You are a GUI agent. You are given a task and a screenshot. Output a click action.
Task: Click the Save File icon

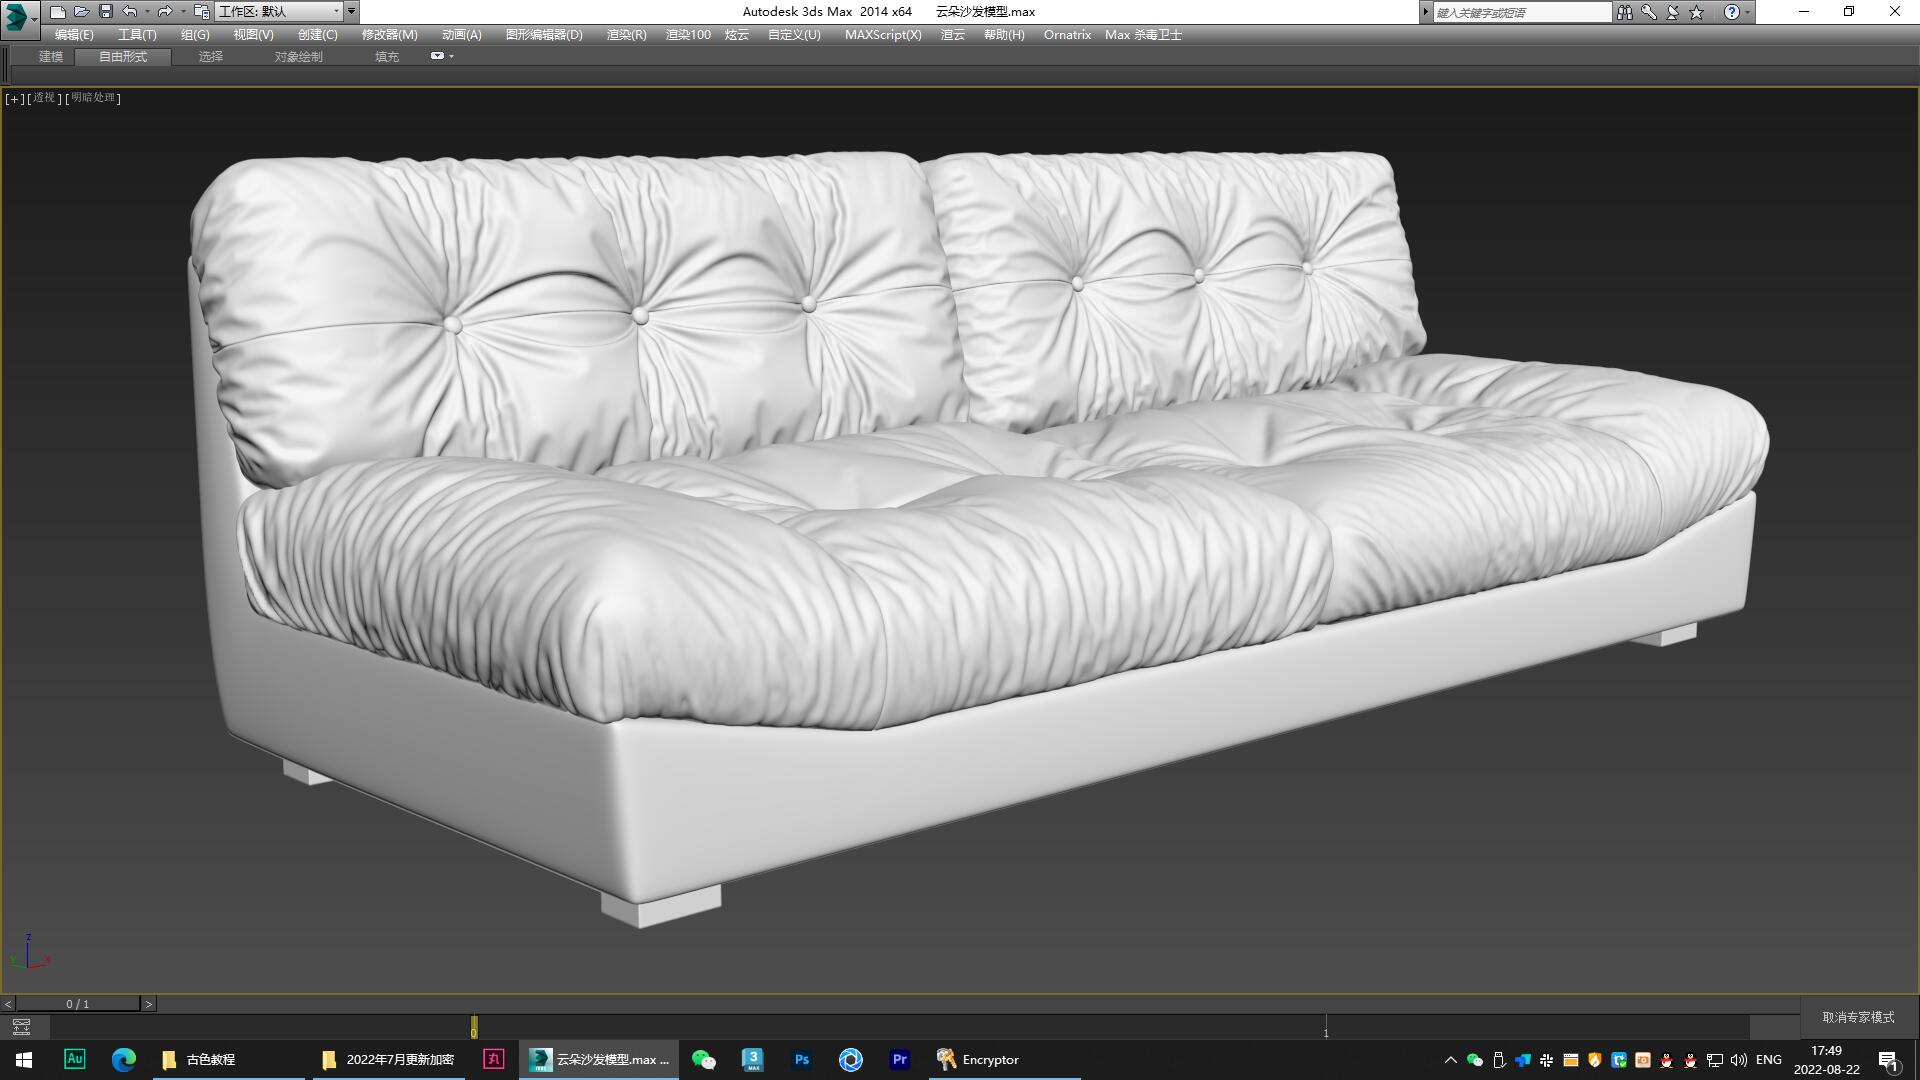coord(105,11)
